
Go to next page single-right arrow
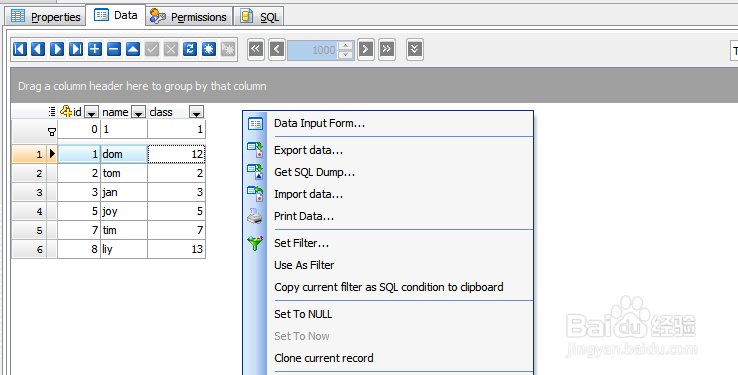click(x=366, y=49)
